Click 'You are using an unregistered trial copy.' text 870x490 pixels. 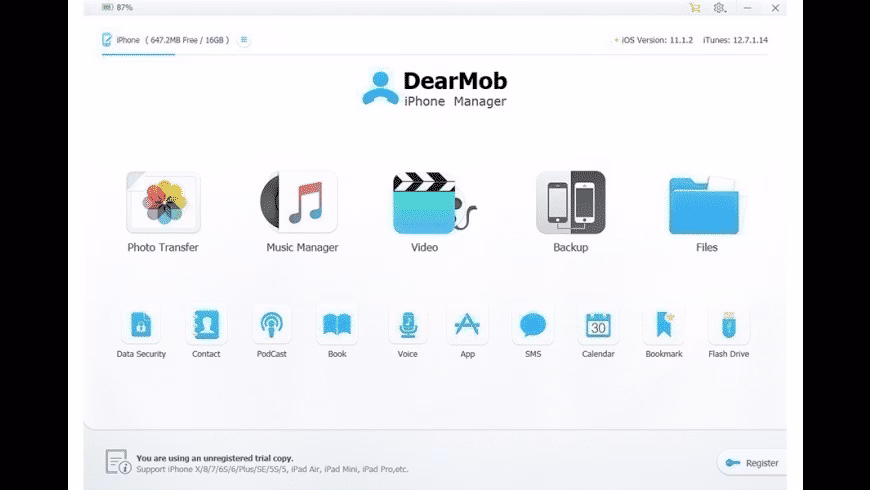coord(215,458)
